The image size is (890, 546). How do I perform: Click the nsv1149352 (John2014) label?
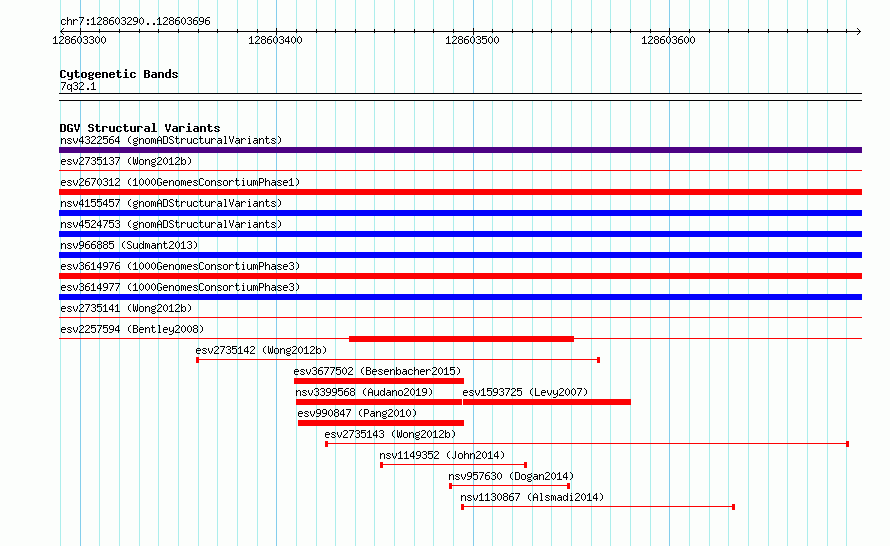(442, 455)
